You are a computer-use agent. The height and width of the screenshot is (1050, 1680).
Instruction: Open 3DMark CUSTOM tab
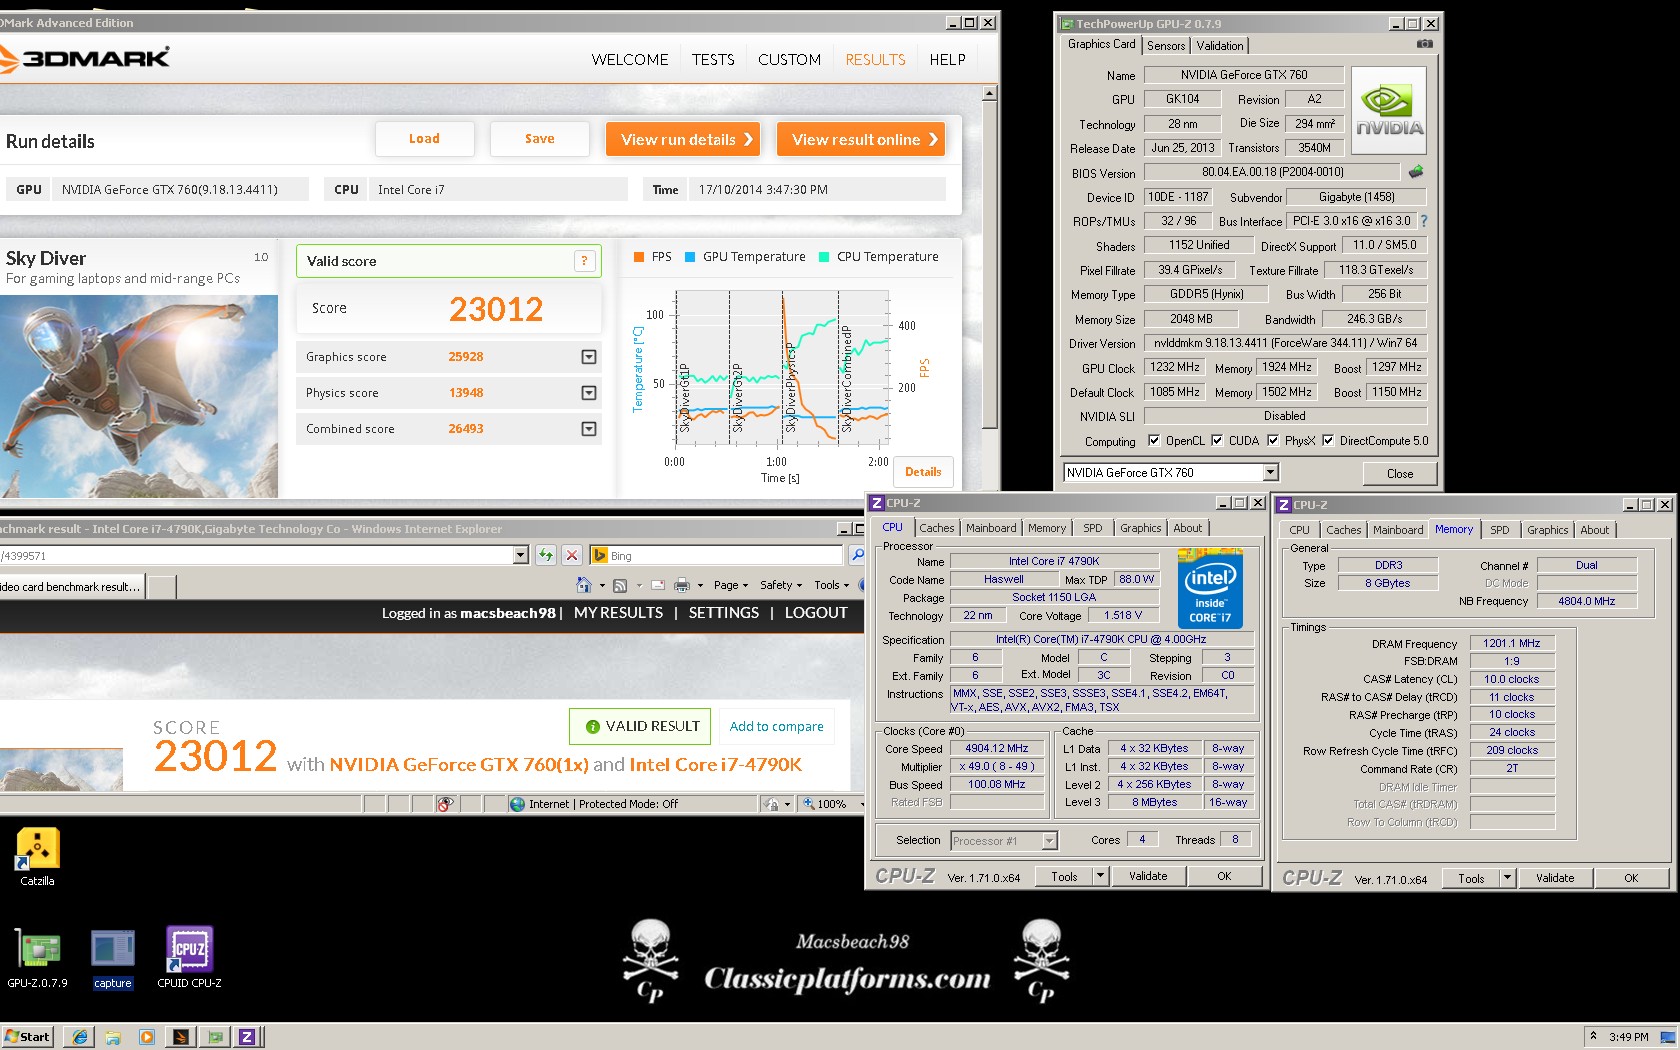coord(789,60)
